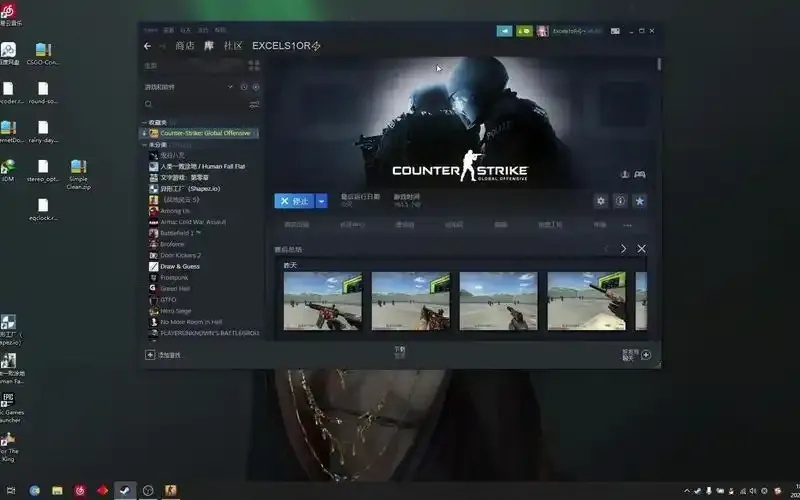
Task: Click the Steam icon in the taskbar
Action: (x=125, y=490)
